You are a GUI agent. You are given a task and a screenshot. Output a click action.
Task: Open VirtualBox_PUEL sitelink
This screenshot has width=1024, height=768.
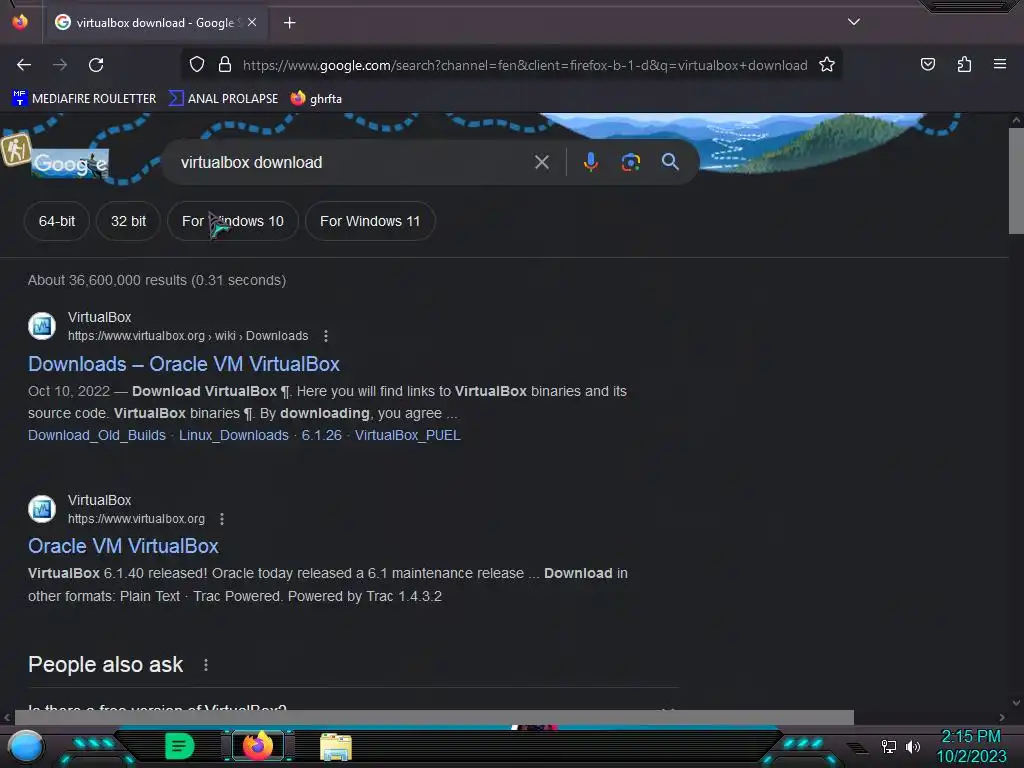coord(408,435)
